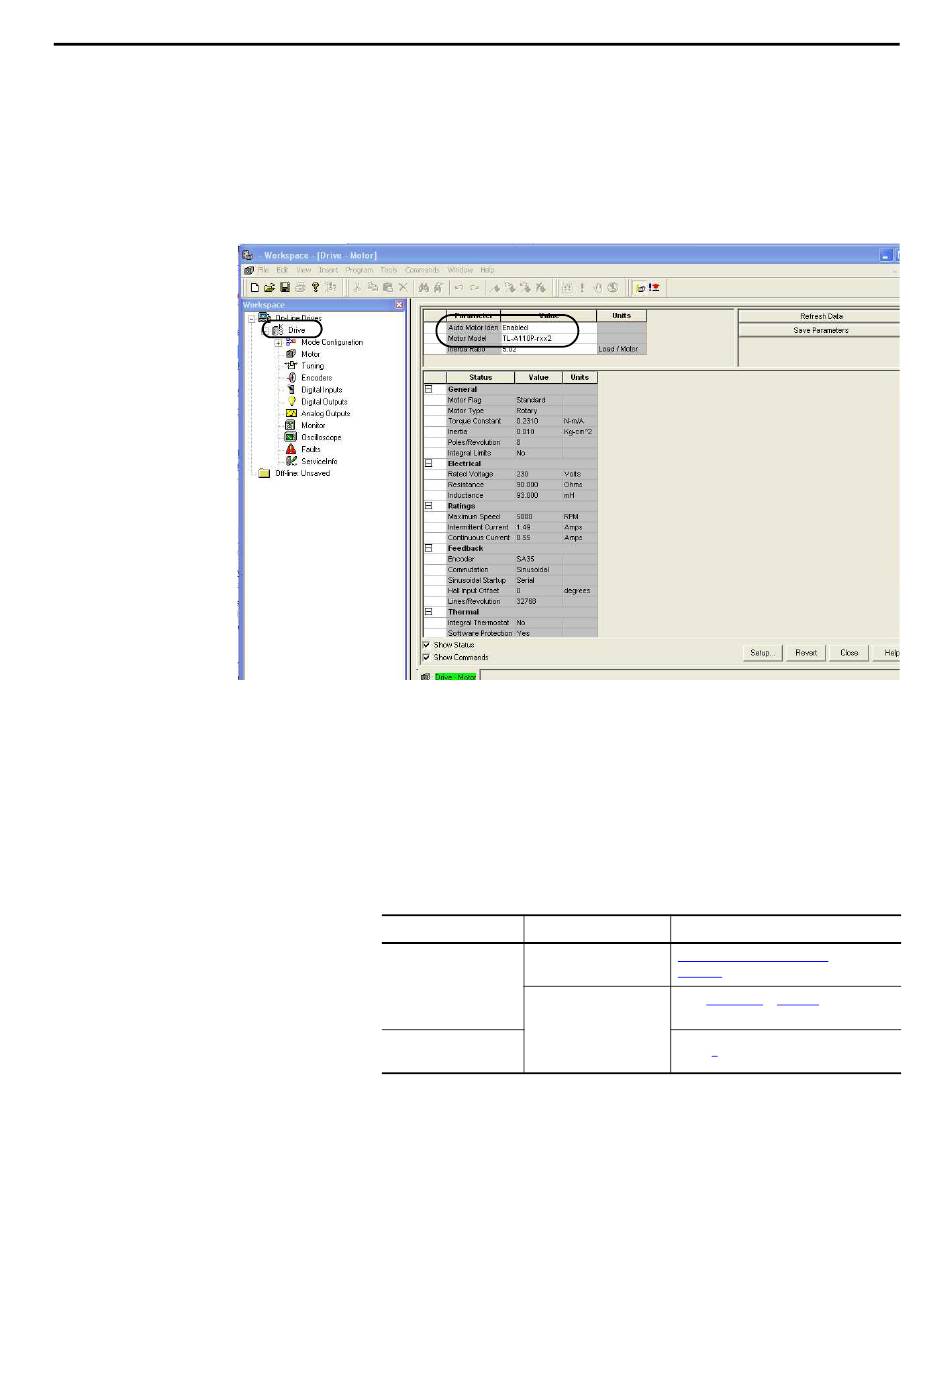Click the New file toolbar icon
Image resolution: width=950 pixels, height=1379 pixels.
pyautogui.click(x=255, y=288)
